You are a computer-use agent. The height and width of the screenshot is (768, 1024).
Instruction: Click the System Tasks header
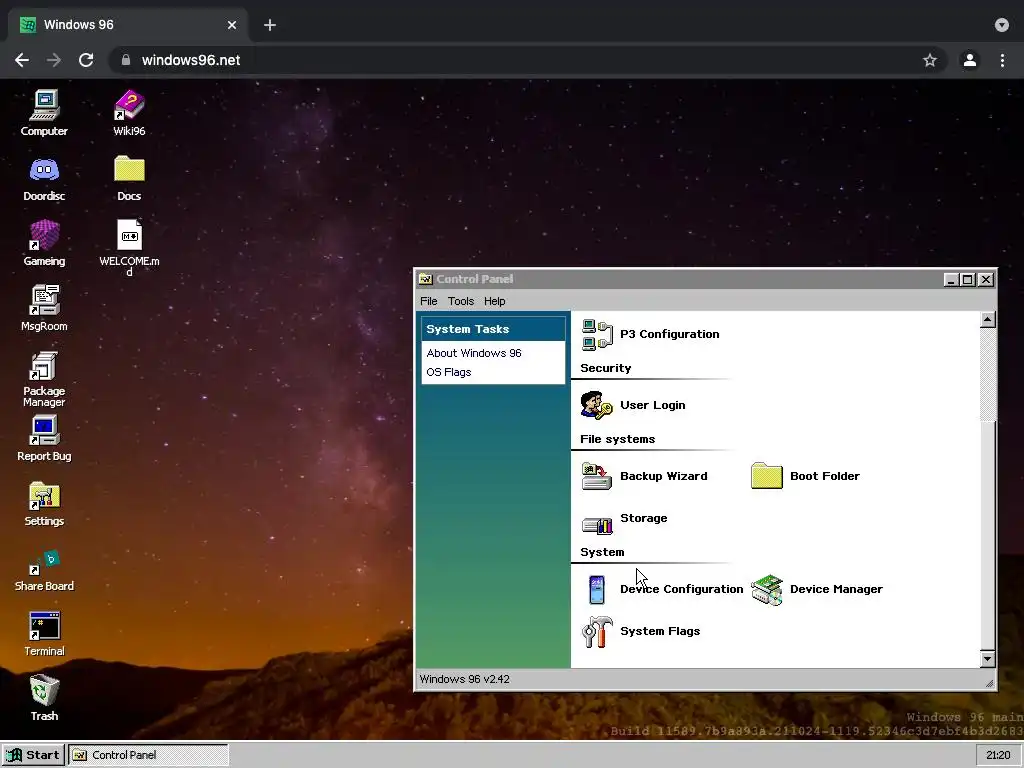click(x=493, y=329)
